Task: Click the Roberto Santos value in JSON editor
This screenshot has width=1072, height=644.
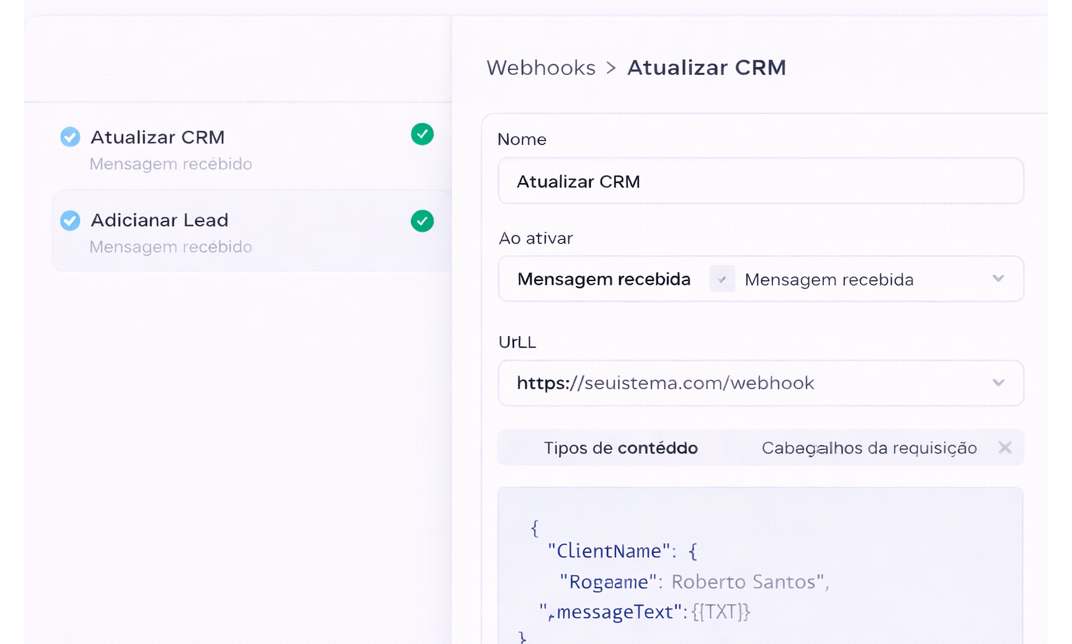Action: click(745, 582)
